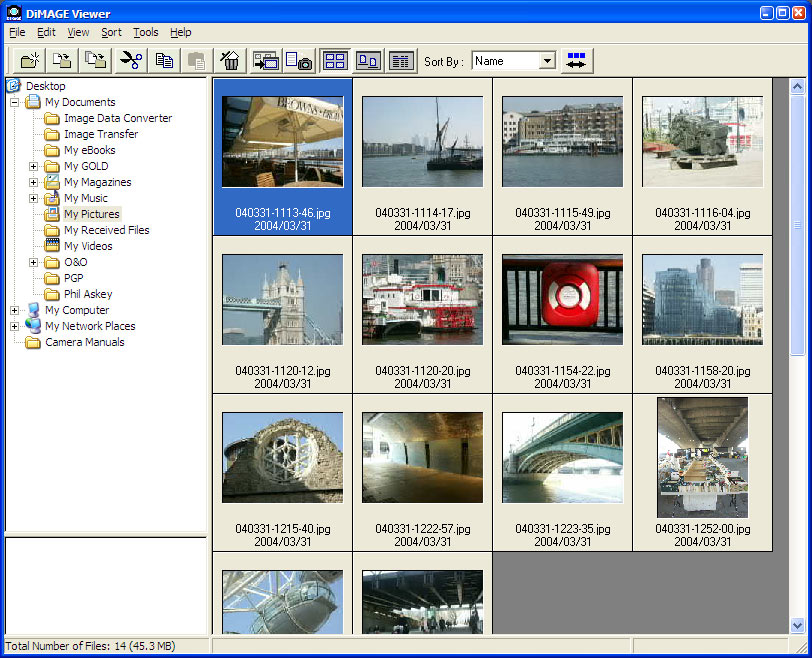This screenshot has height=658, width=812.
Task: Open the Help menu
Action: coord(181,32)
